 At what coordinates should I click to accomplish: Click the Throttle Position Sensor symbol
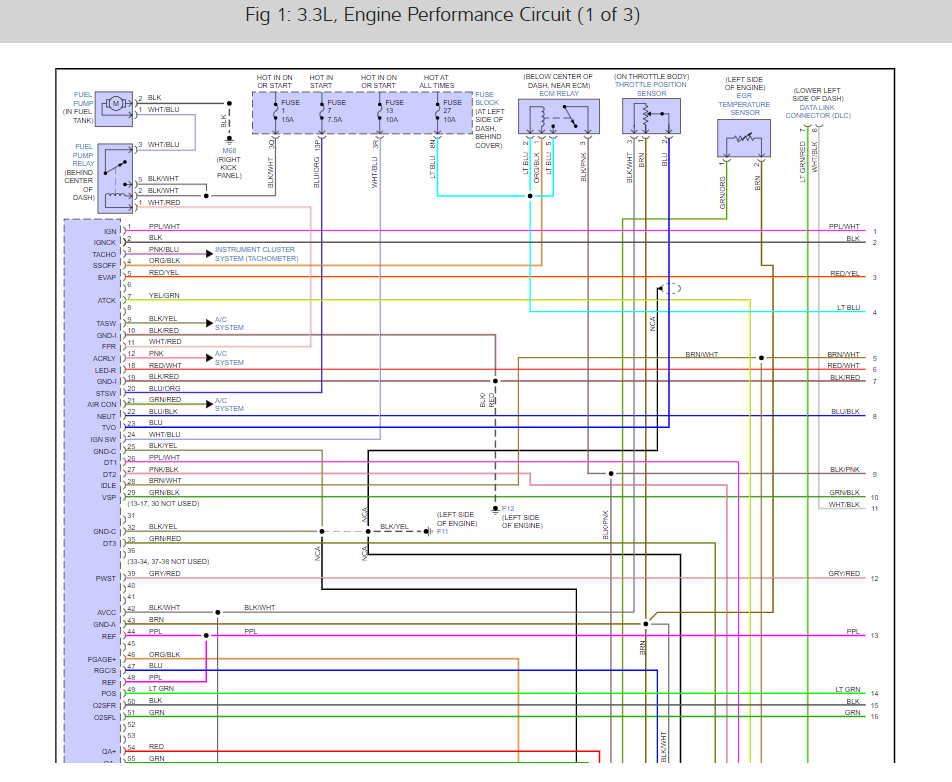(651, 117)
